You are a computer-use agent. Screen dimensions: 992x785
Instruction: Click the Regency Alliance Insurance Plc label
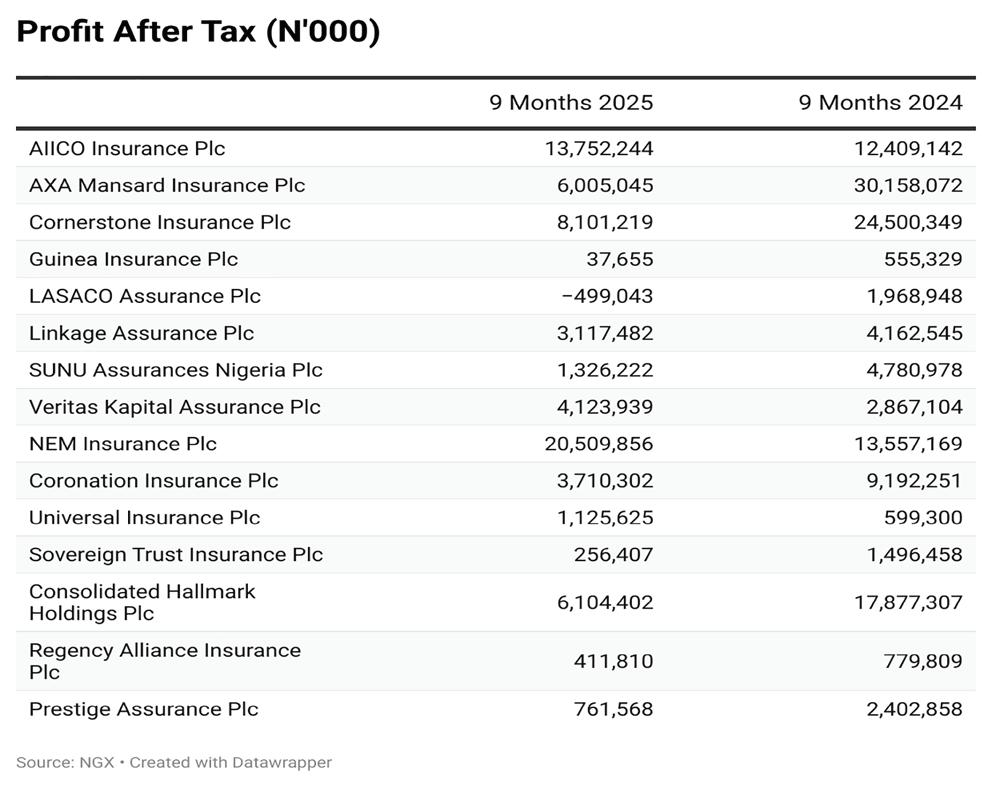click(x=165, y=661)
